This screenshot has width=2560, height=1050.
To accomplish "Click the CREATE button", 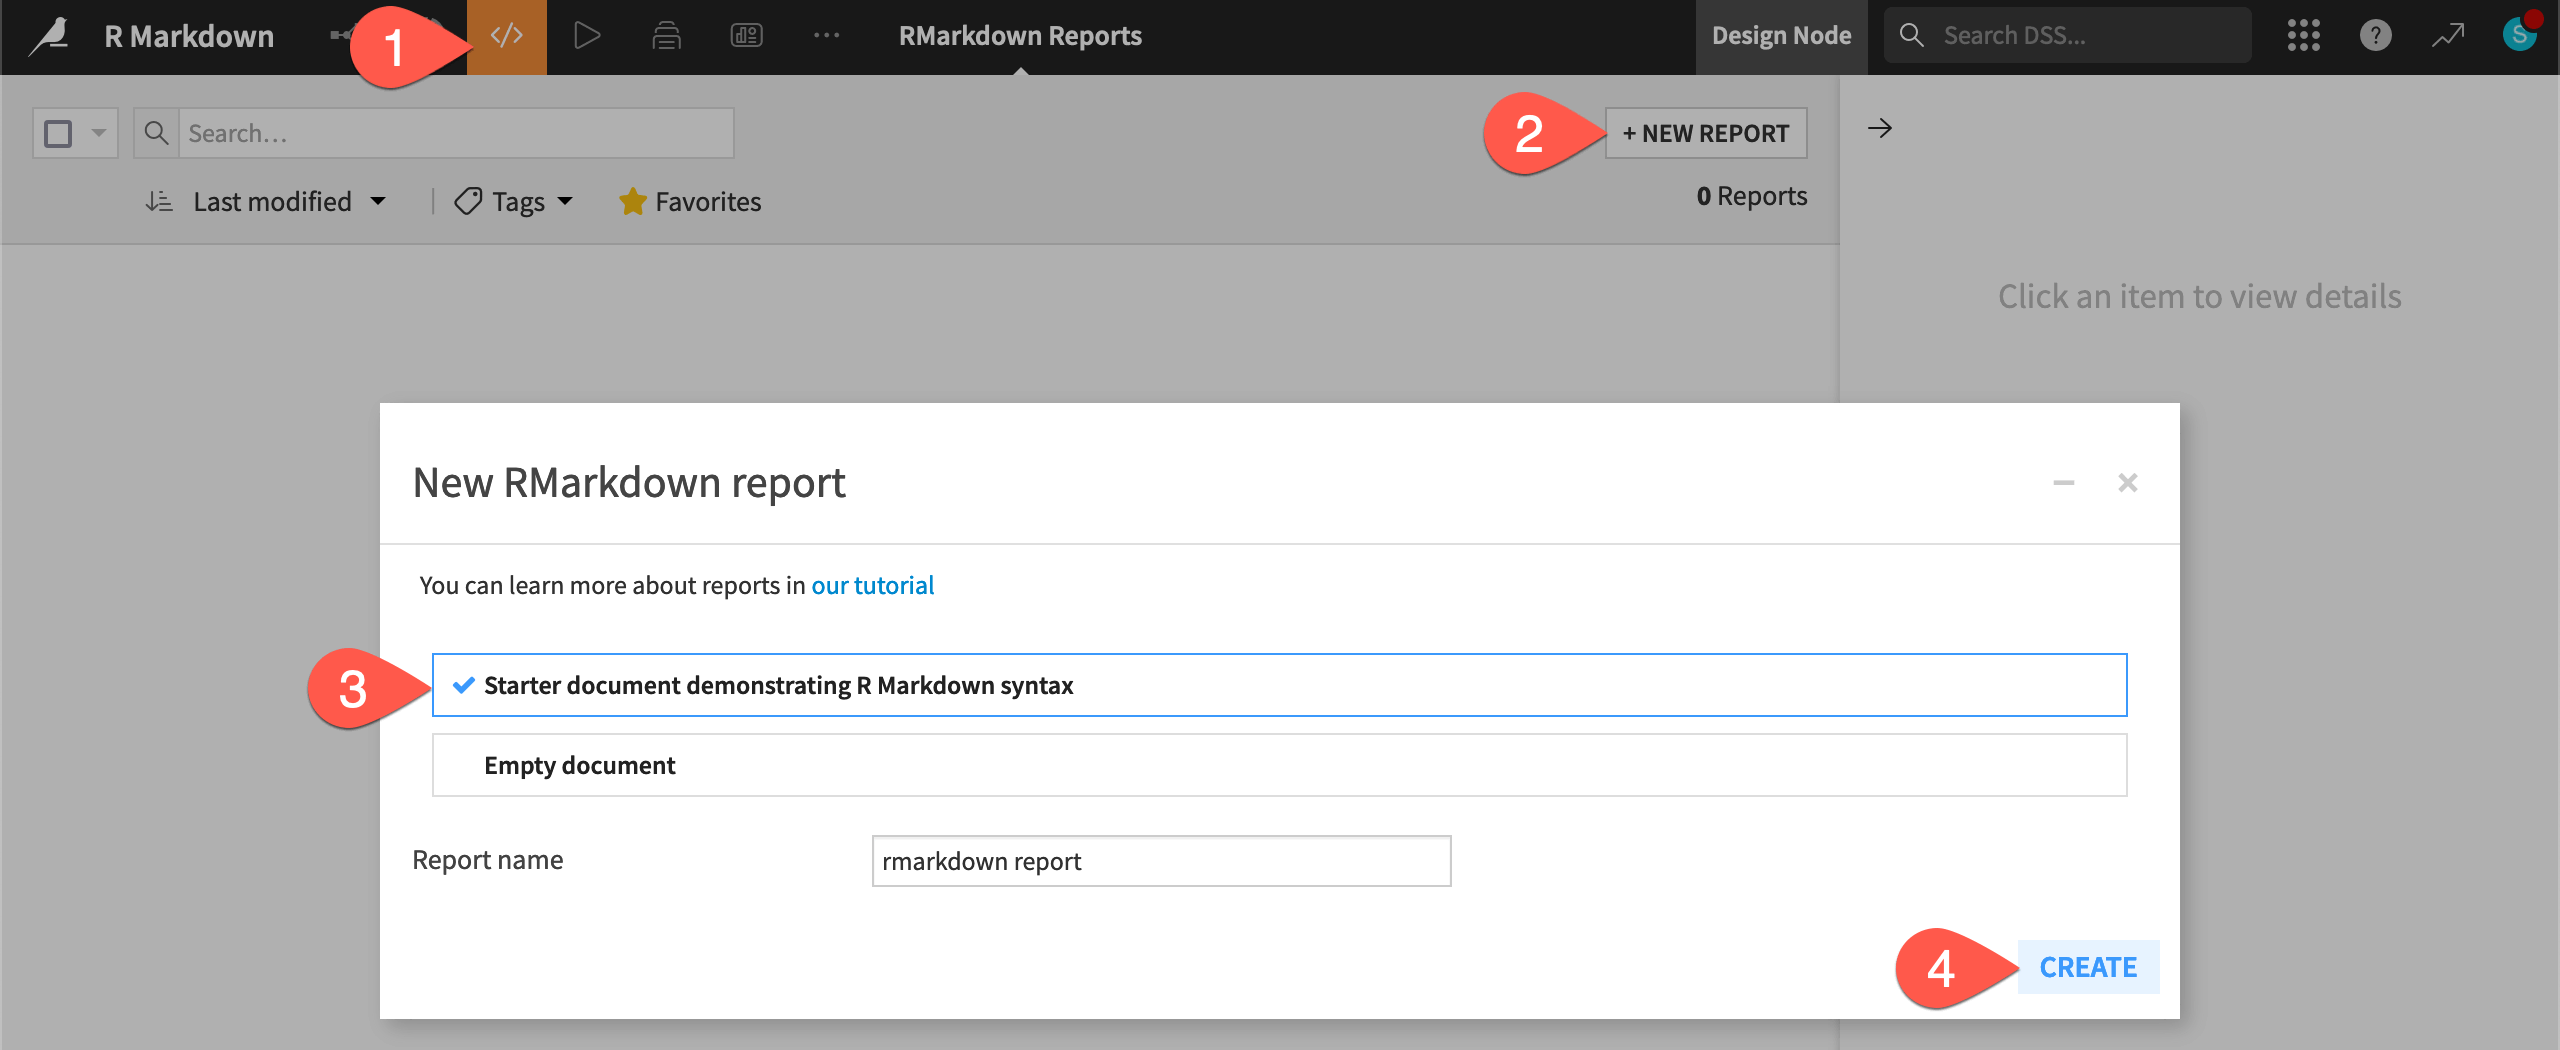I will point(2088,966).
